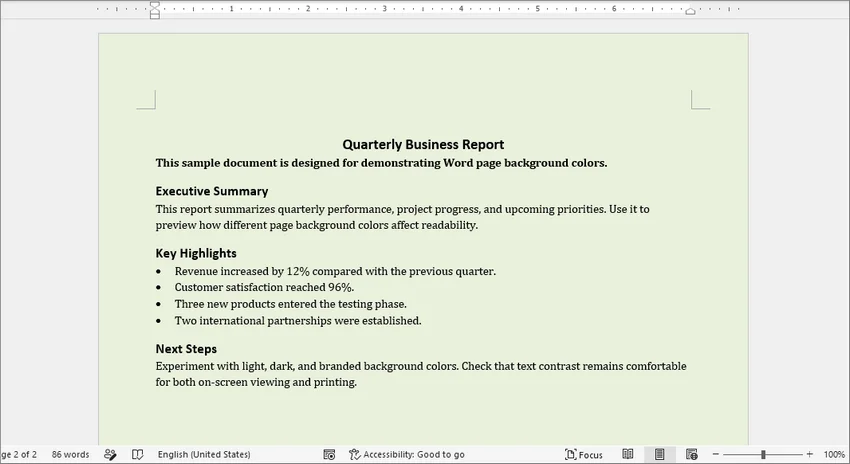Open the track changes status icon
Image resolution: width=850 pixels, height=464 pixels.
click(110, 454)
